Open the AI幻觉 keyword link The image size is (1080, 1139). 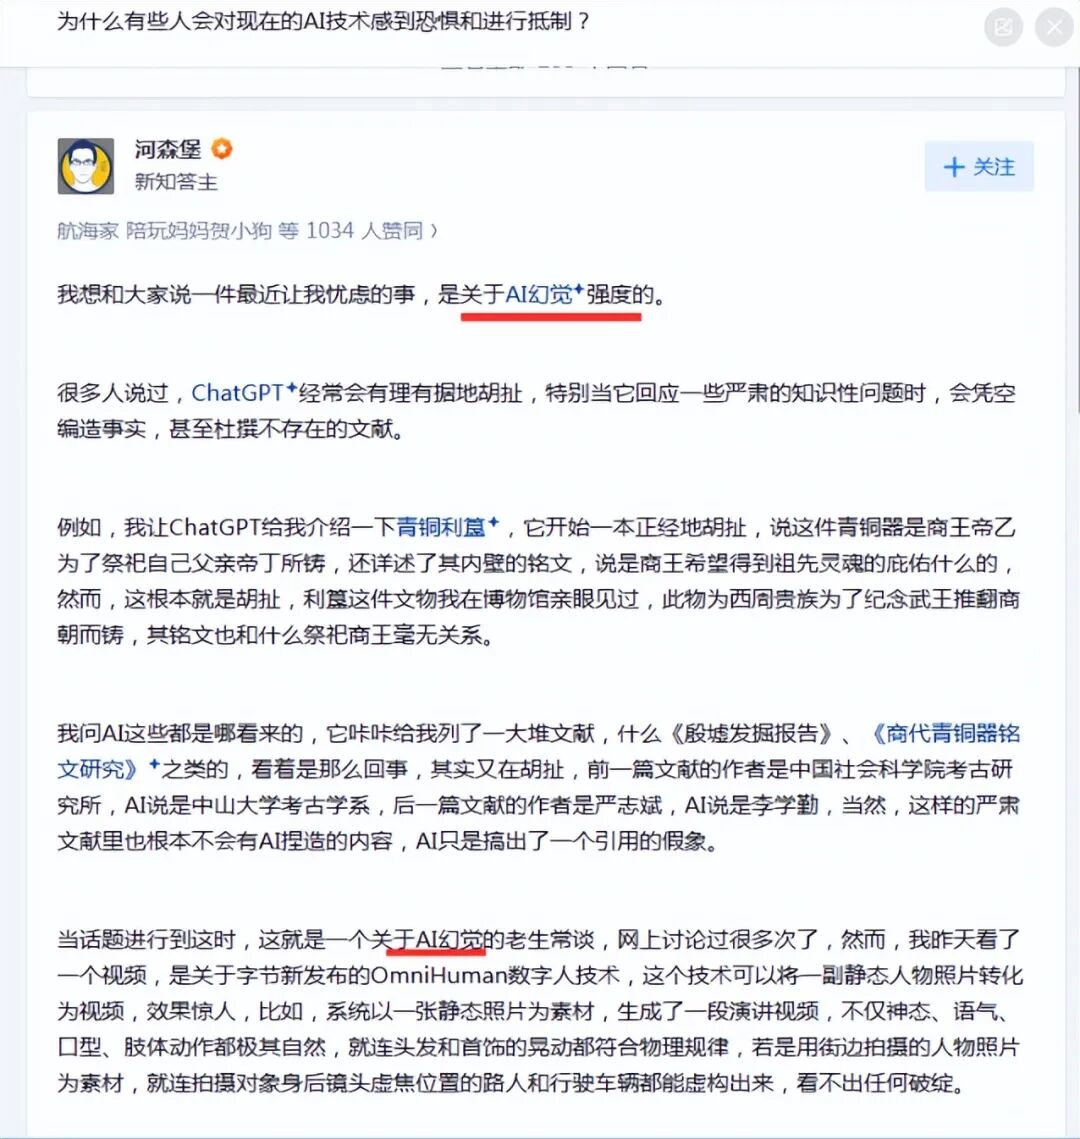coord(538,295)
